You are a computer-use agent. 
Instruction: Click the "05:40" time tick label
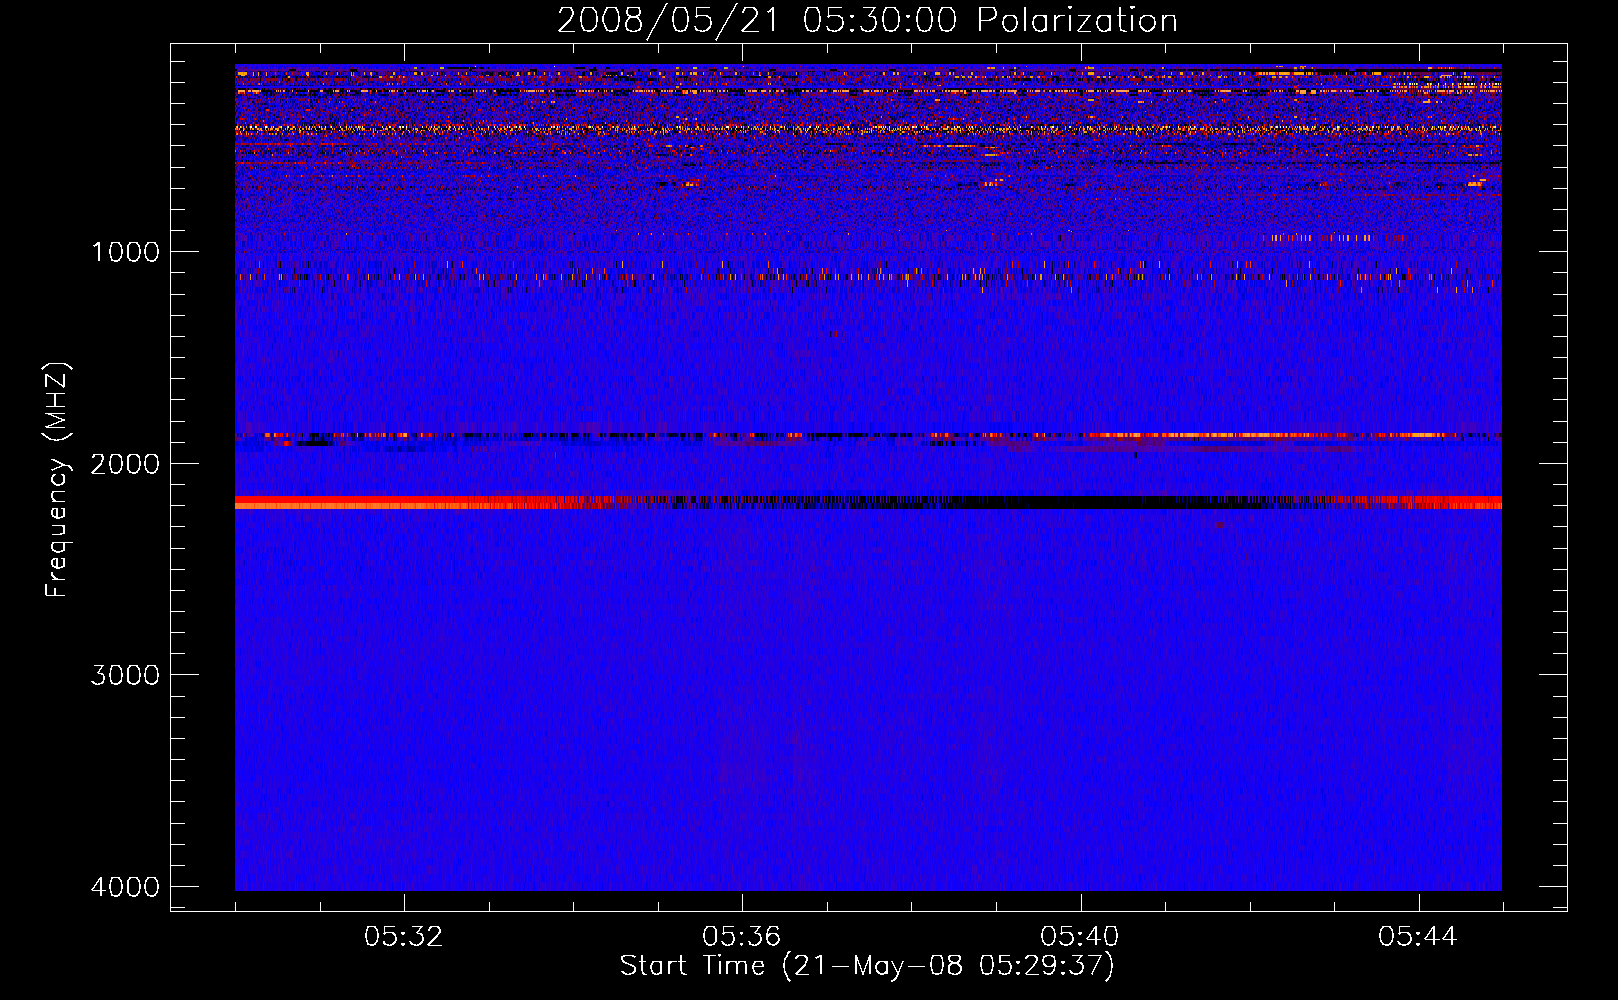pyautogui.click(x=1080, y=936)
